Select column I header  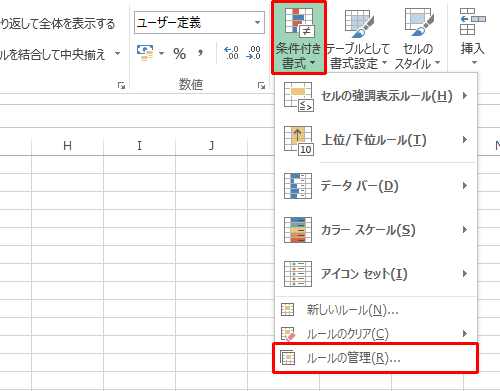(139, 146)
